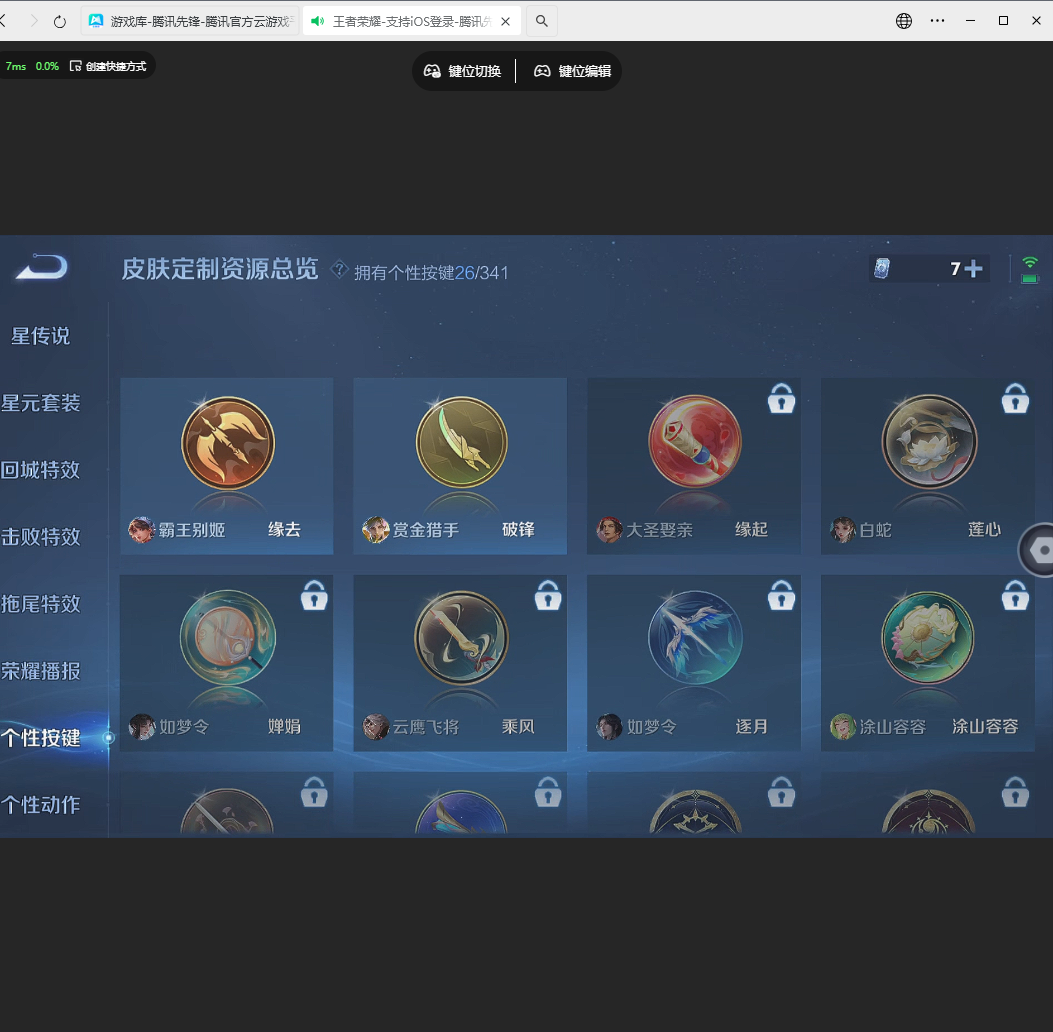Open the 星传说 category
This screenshot has width=1053, height=1032.
click(x=41, y=336)
